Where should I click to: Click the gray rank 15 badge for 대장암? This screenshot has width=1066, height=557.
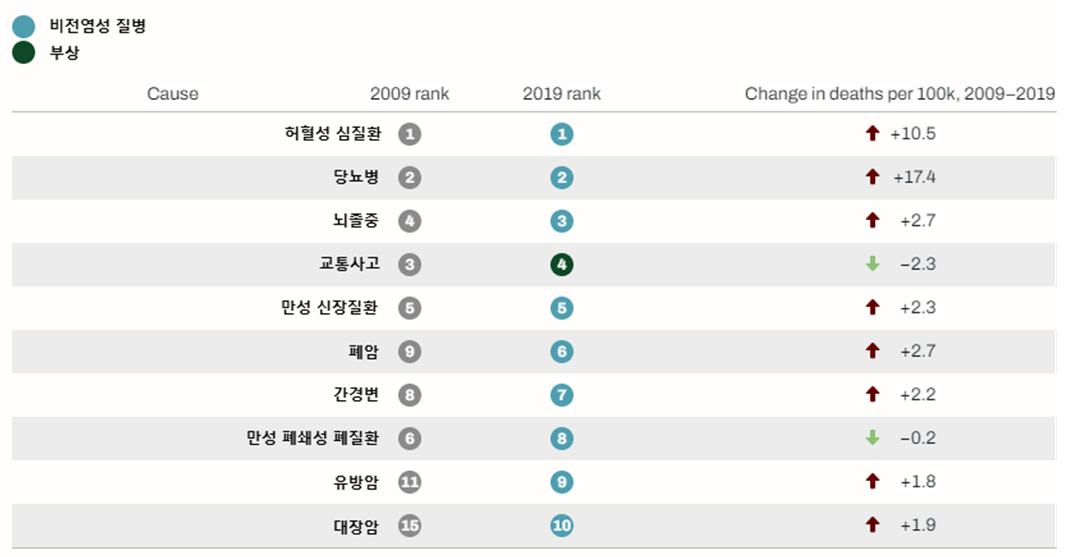point(409,526)
